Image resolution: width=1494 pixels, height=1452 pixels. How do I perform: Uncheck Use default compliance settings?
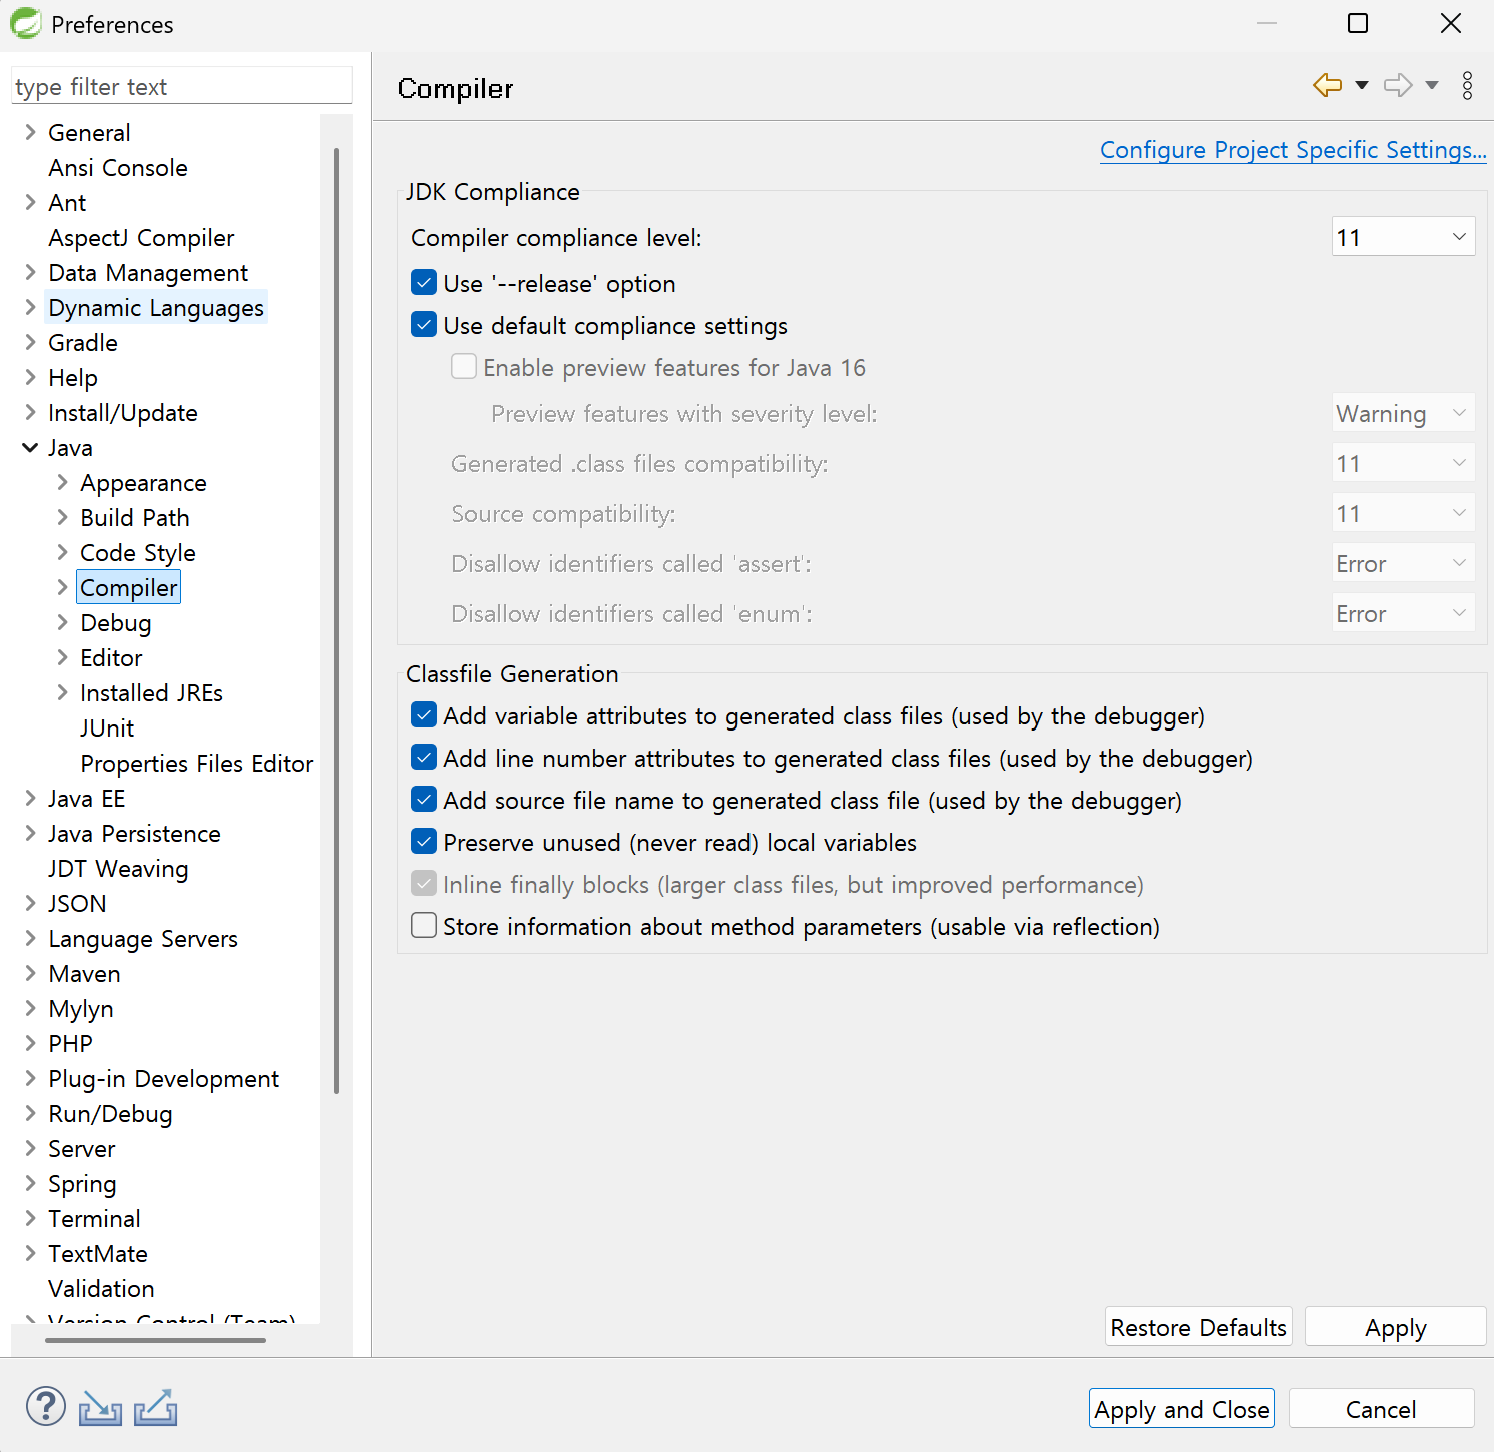pos(424,325)
